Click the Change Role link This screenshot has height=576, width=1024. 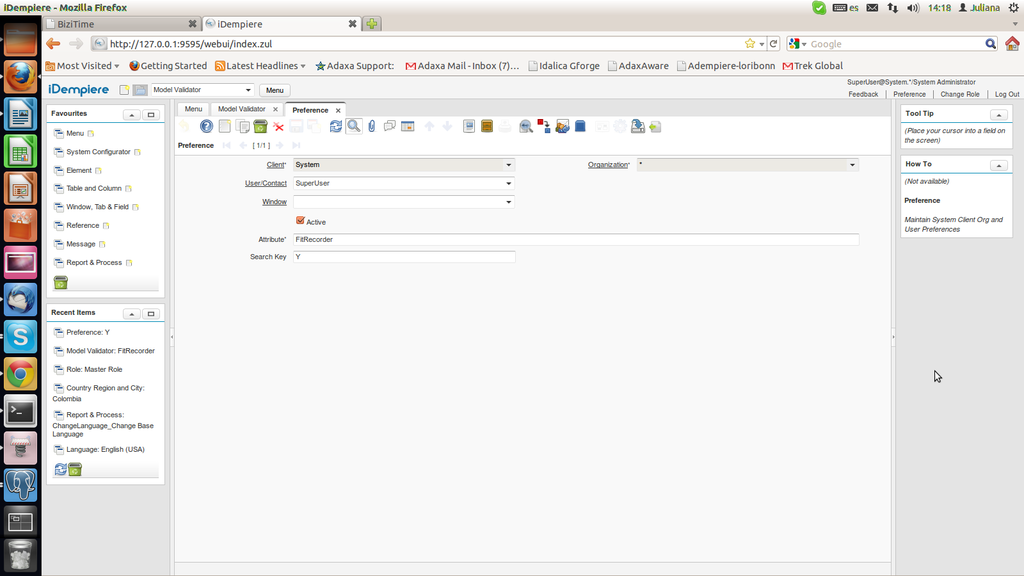(959, 94)
